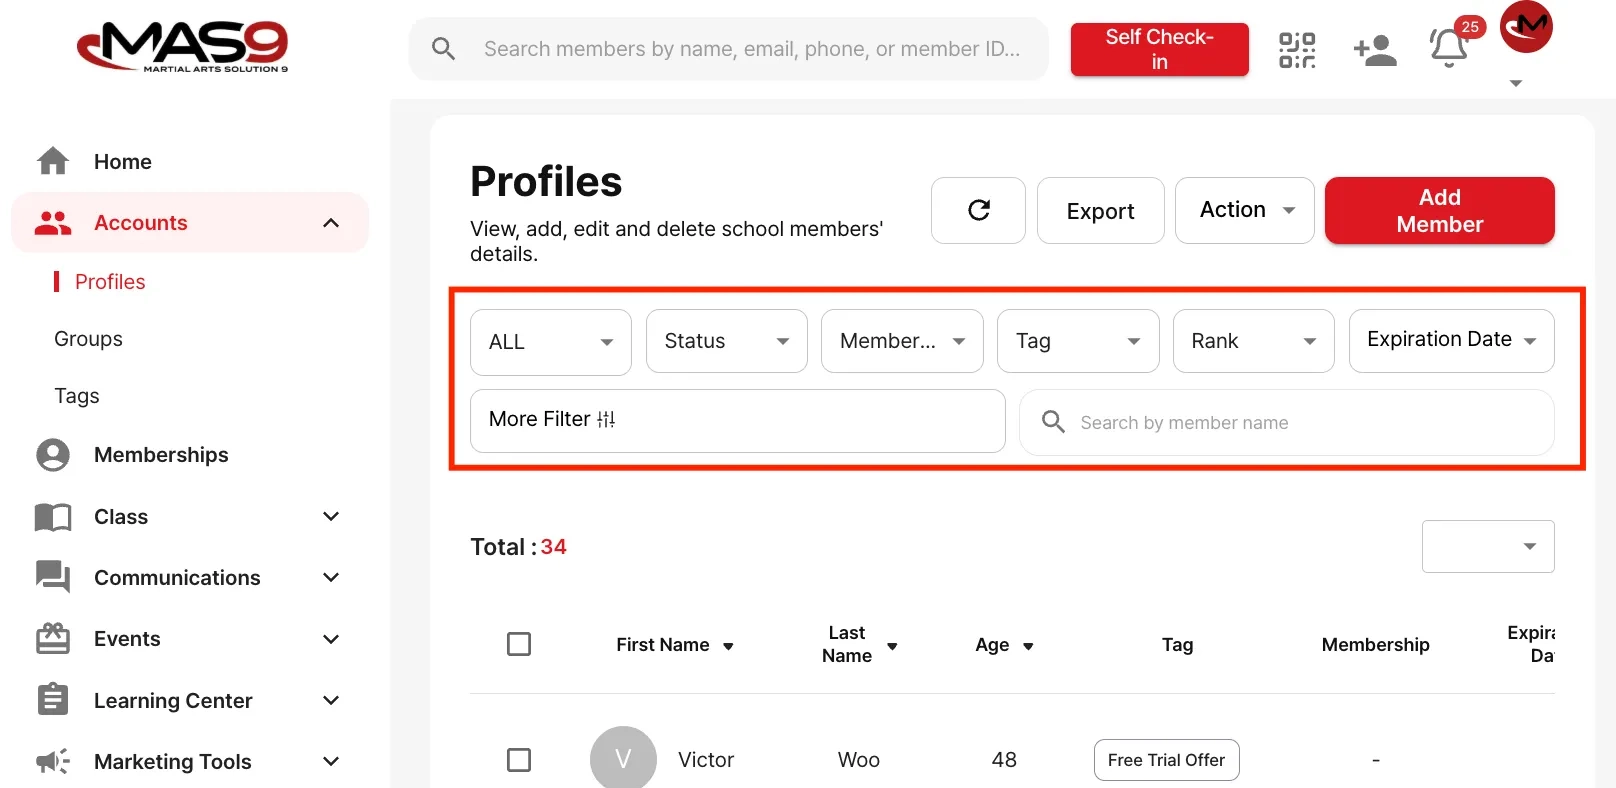This screenshot has height=788, width=1616.
Task: Open More Filter options
Action: point(737,420)
